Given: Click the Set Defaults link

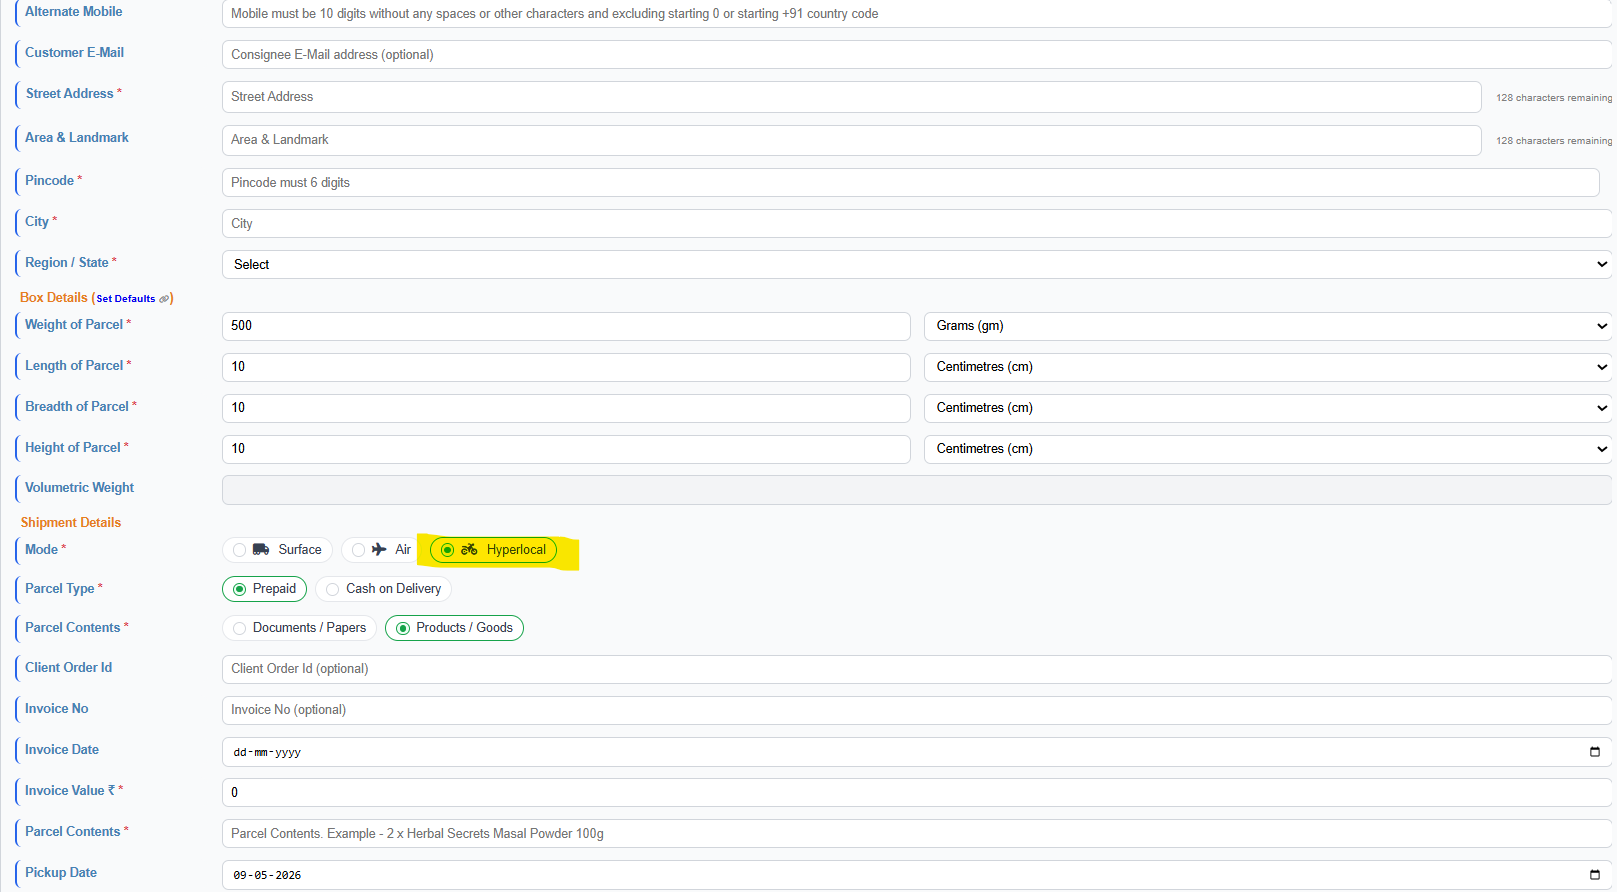Looking at the screenshot, I should [126, 299].
